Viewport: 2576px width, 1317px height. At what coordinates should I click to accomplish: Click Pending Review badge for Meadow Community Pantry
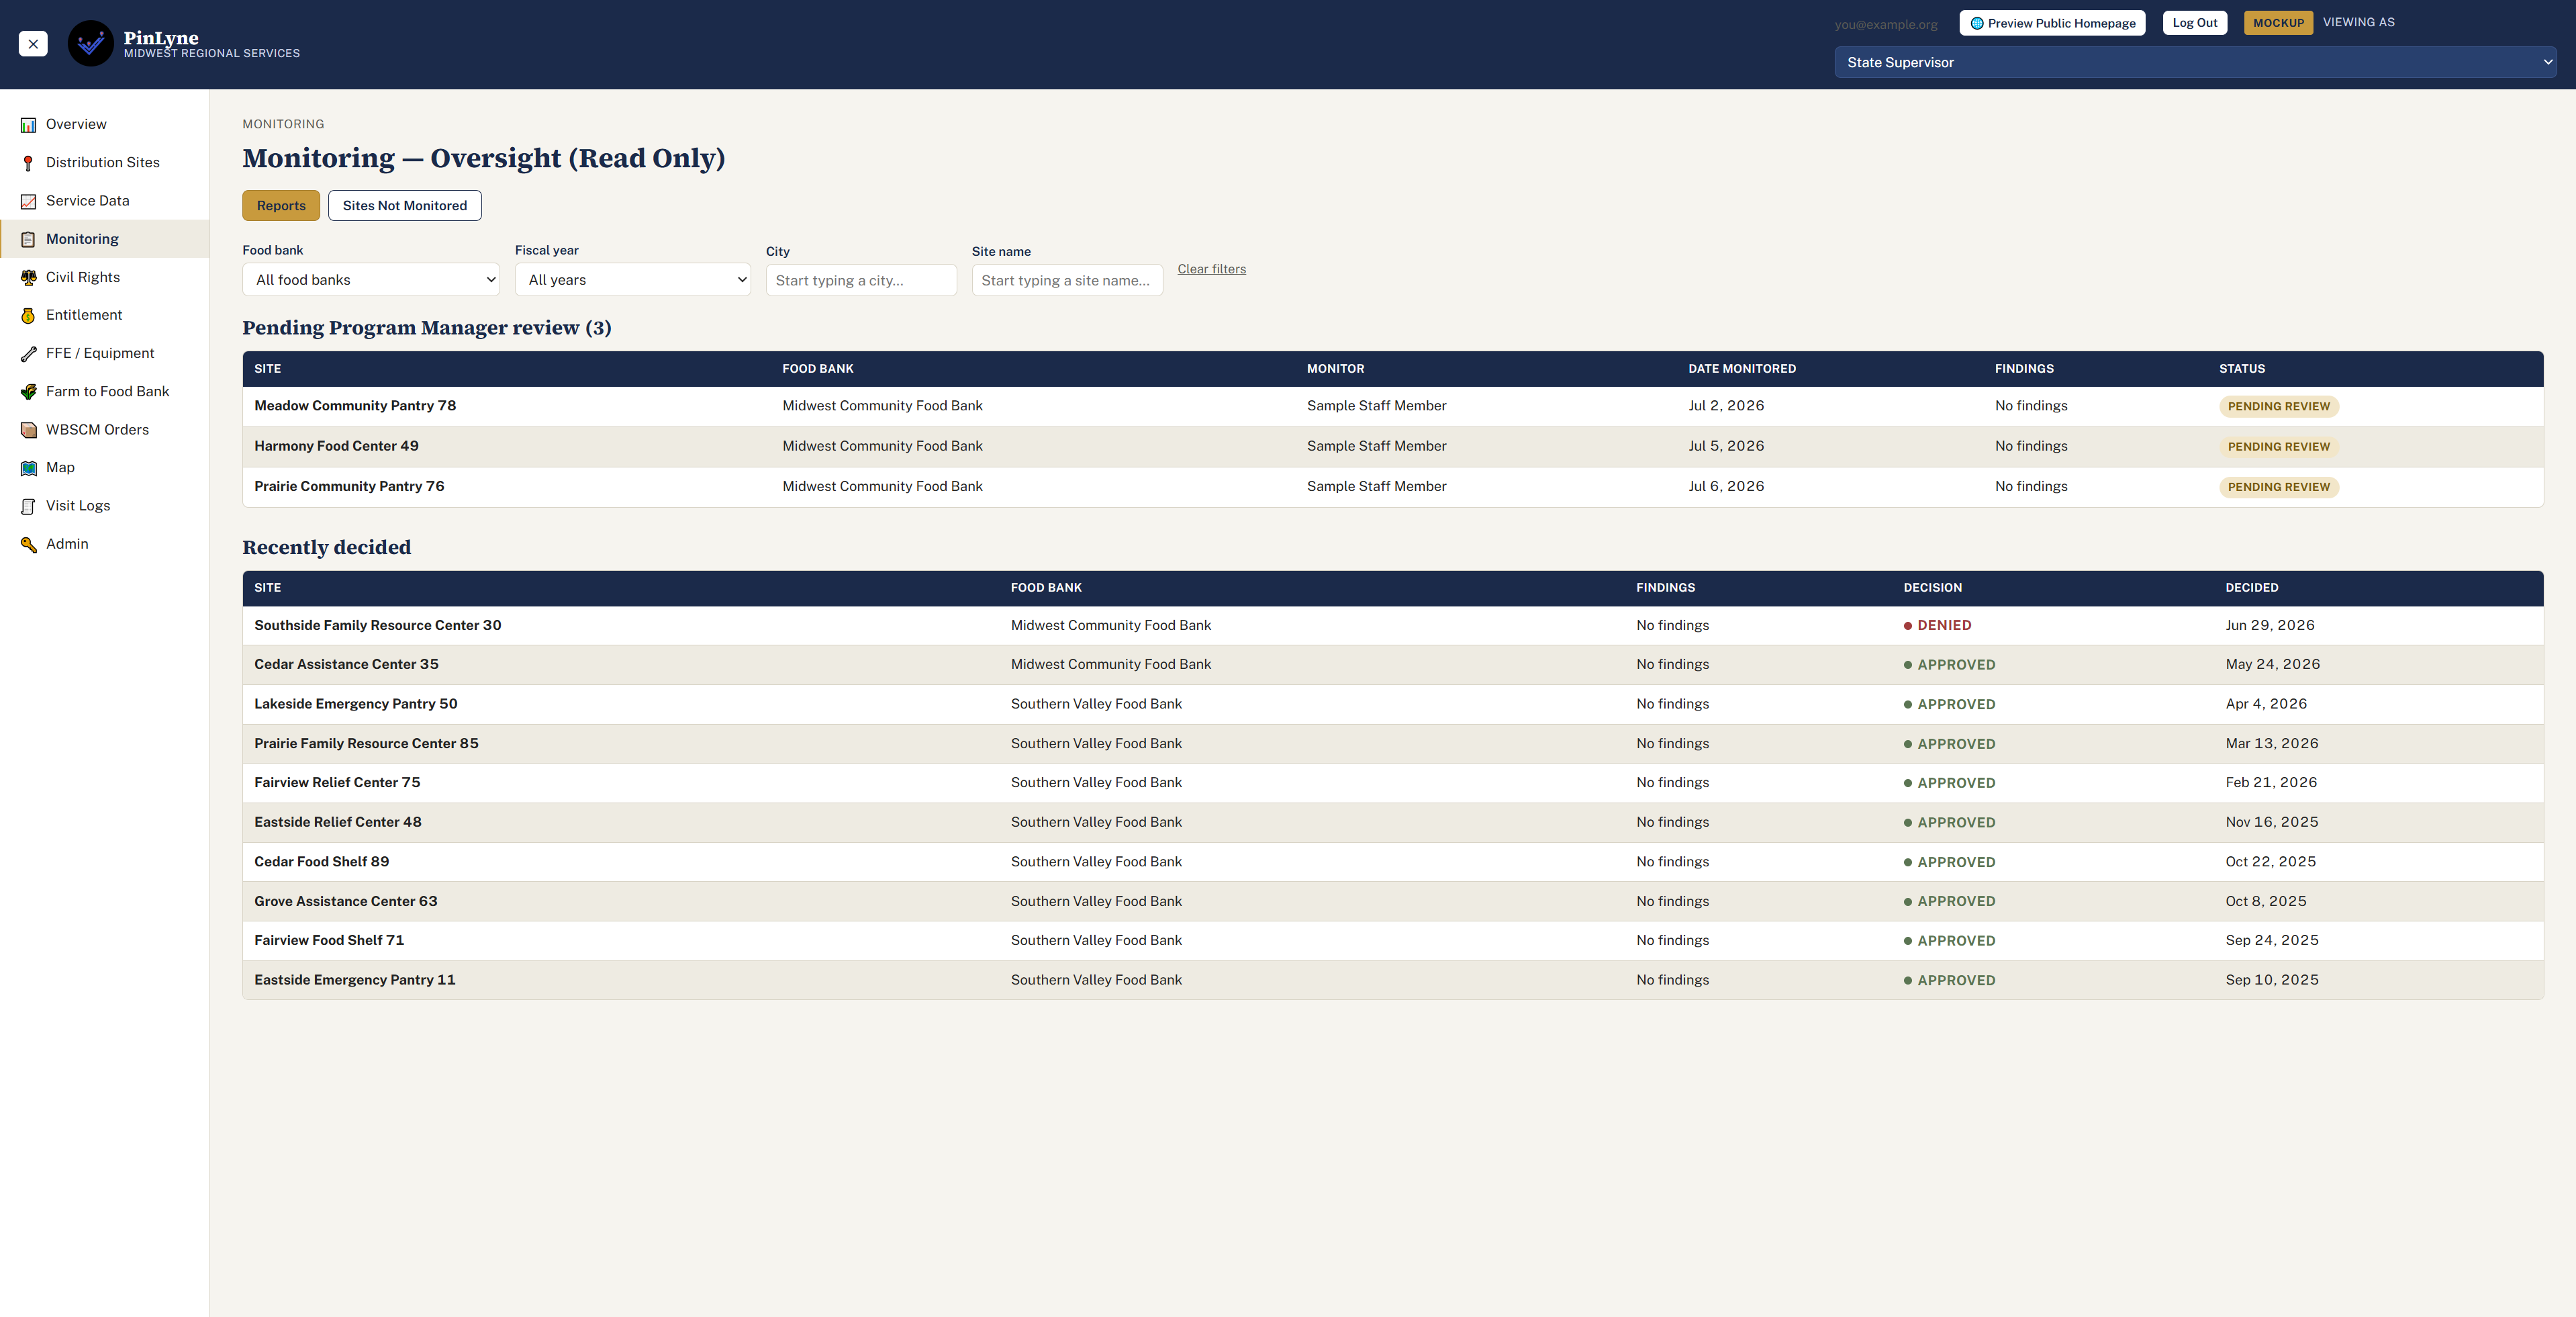[x=2278, y=407]
